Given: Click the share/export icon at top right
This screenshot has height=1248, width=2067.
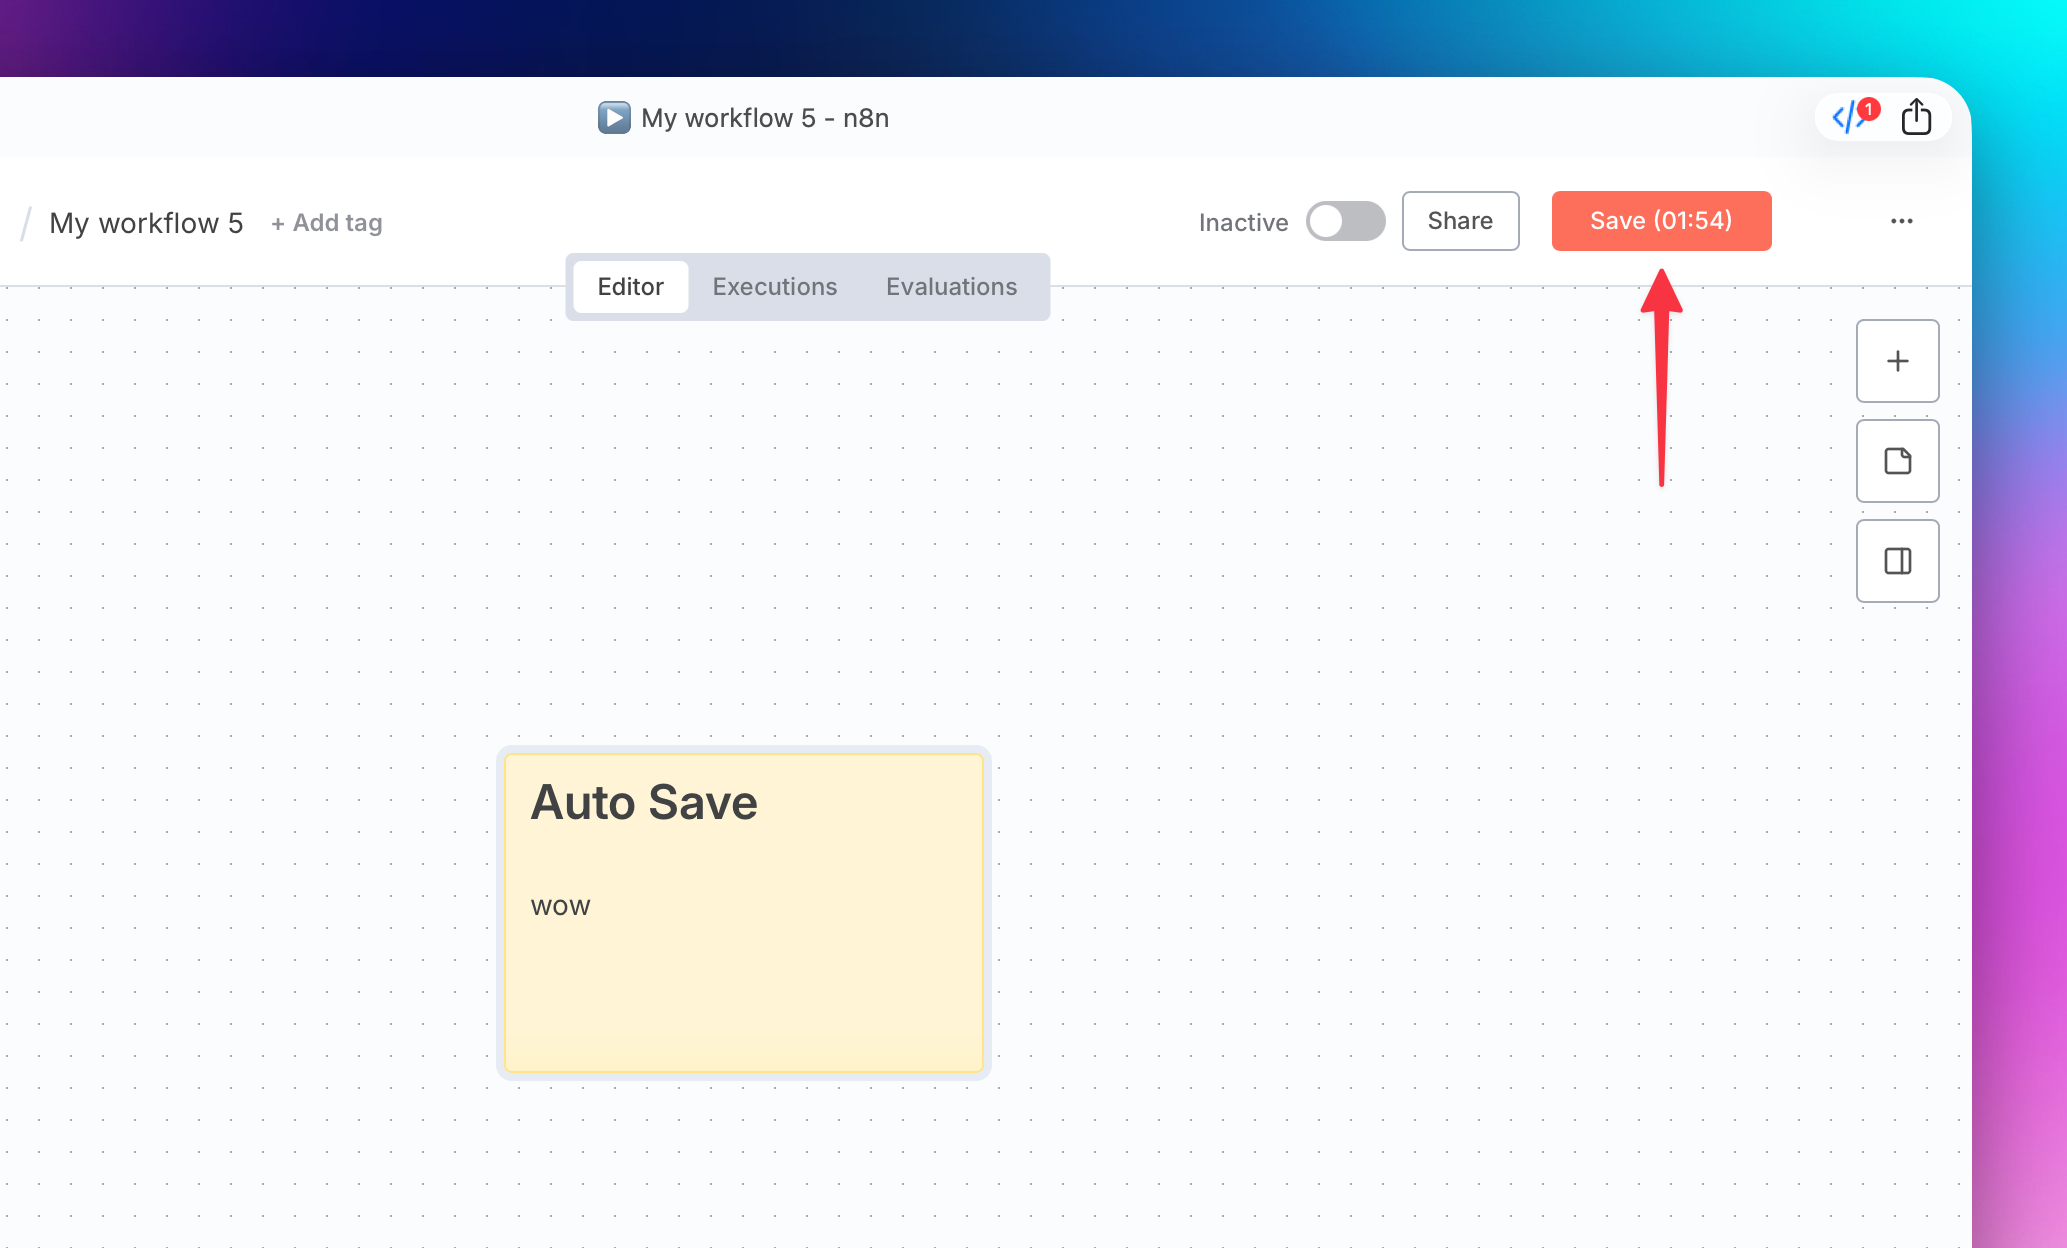Looking at the screenshot, I should click(1917, 116).
